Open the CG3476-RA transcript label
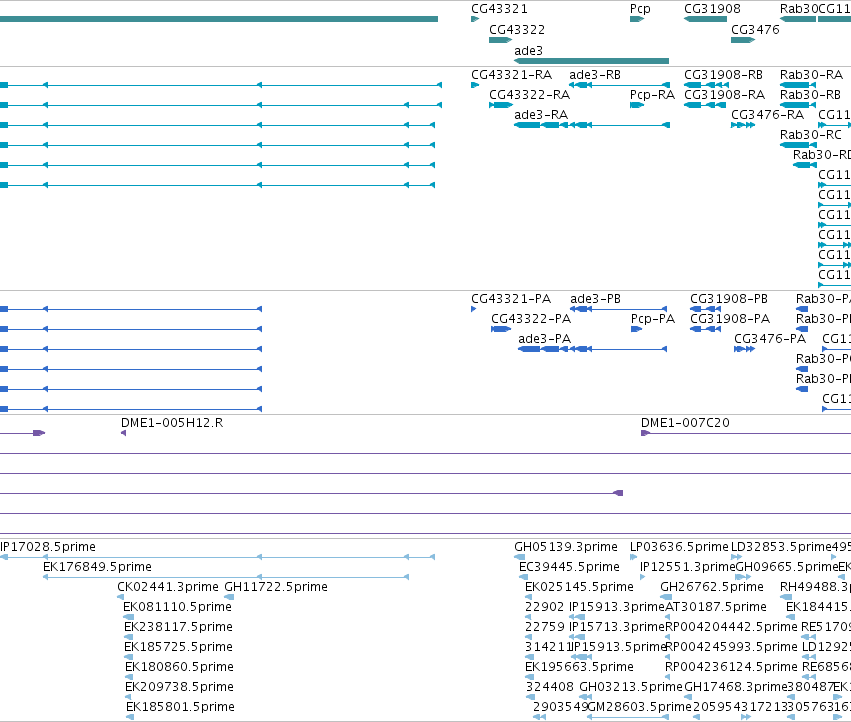 tap(767, 115)
